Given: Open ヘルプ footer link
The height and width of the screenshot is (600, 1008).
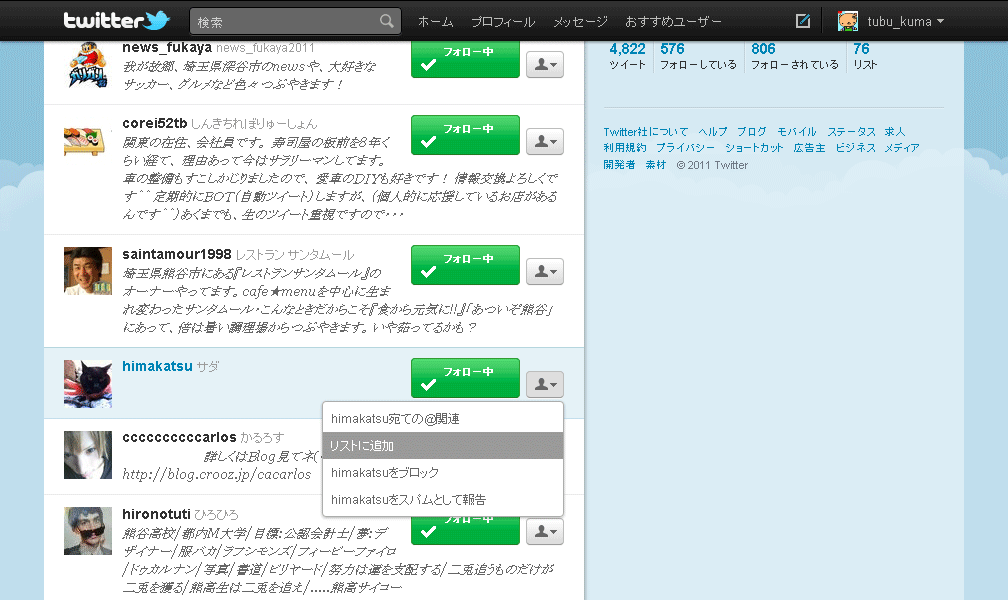Looking at the screenshot, I should coord(713,132).
